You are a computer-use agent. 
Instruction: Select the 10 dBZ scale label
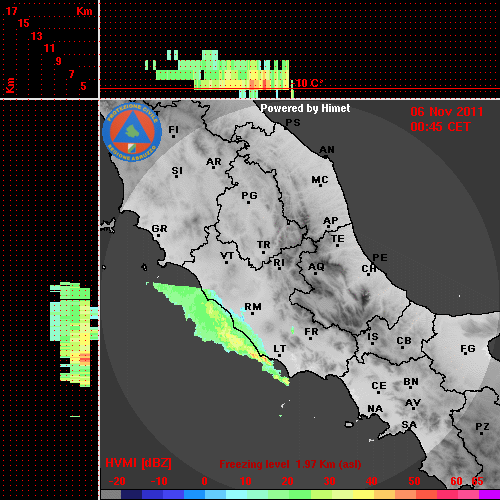[246, 481]
